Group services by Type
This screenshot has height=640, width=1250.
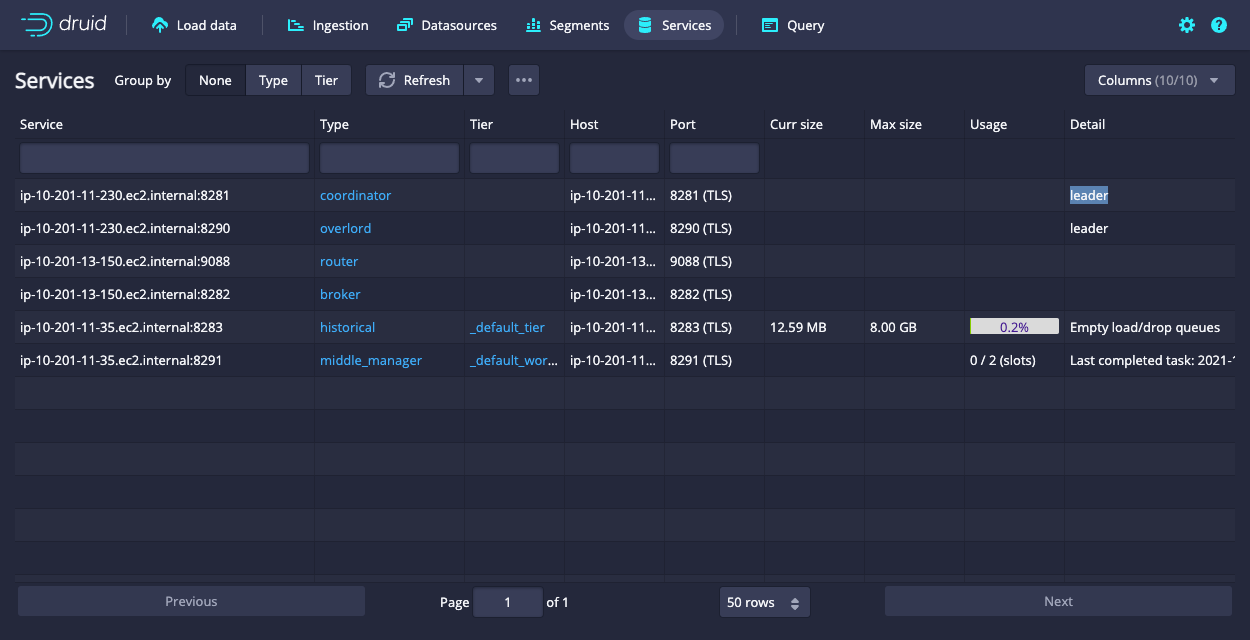pyautogui.click(x=273, y=80)
